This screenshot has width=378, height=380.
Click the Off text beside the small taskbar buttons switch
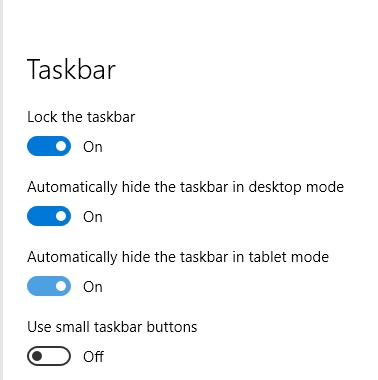[x=93, y=357]
